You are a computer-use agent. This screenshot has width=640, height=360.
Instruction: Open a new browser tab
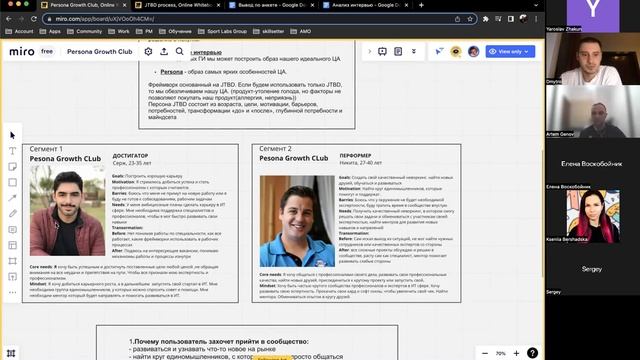pos(421,5)
